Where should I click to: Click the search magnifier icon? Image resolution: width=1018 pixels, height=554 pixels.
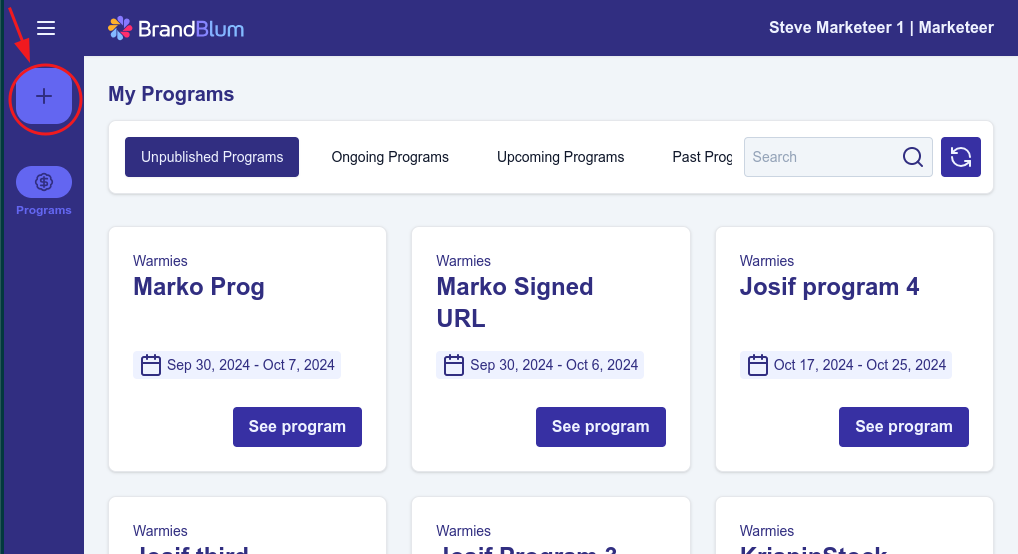coord(912,157)
